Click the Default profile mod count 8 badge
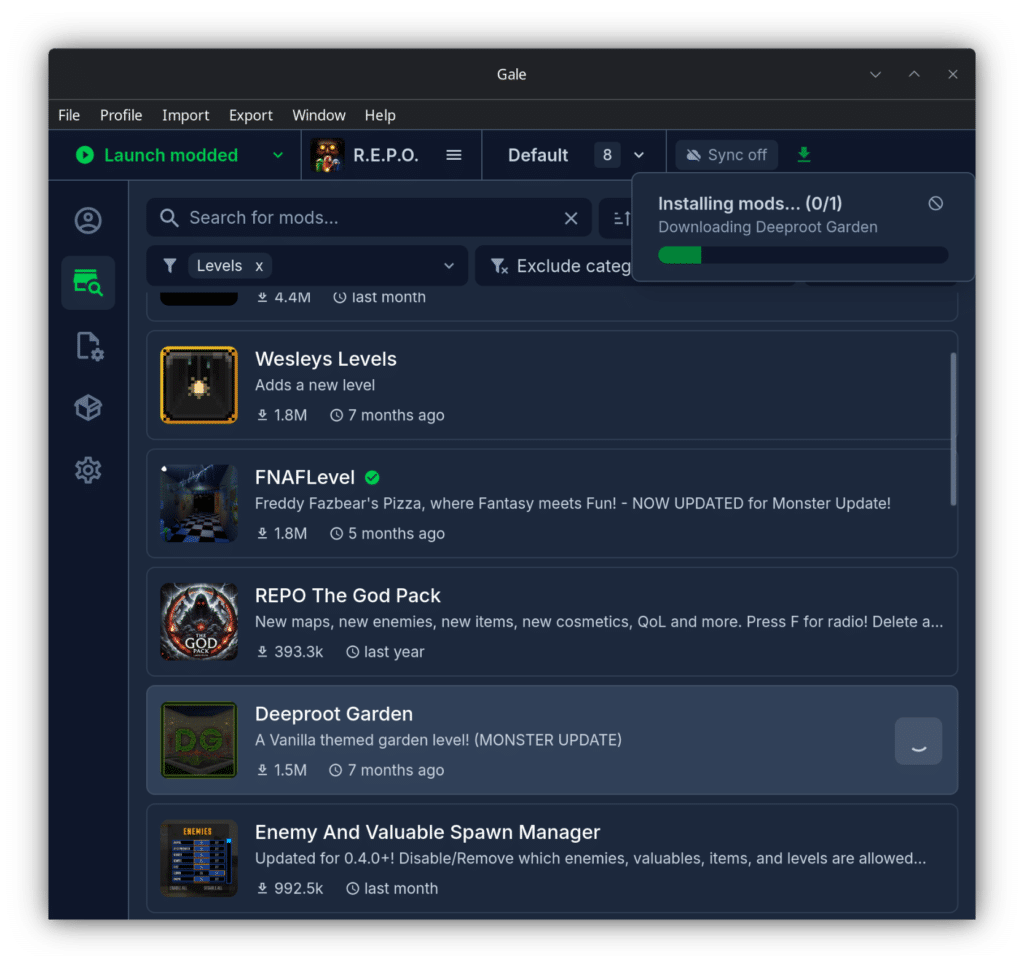The width and height of the screenshot is (1024, 968). click(x=607, y=155)
